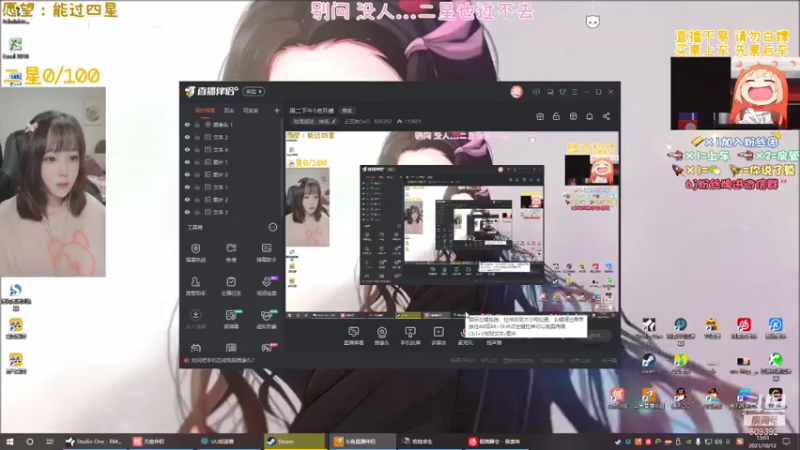This screenshot has width=800, height=450.
Task: Open the Excel desktop icon at the top left
Action: tap(15, 48)
